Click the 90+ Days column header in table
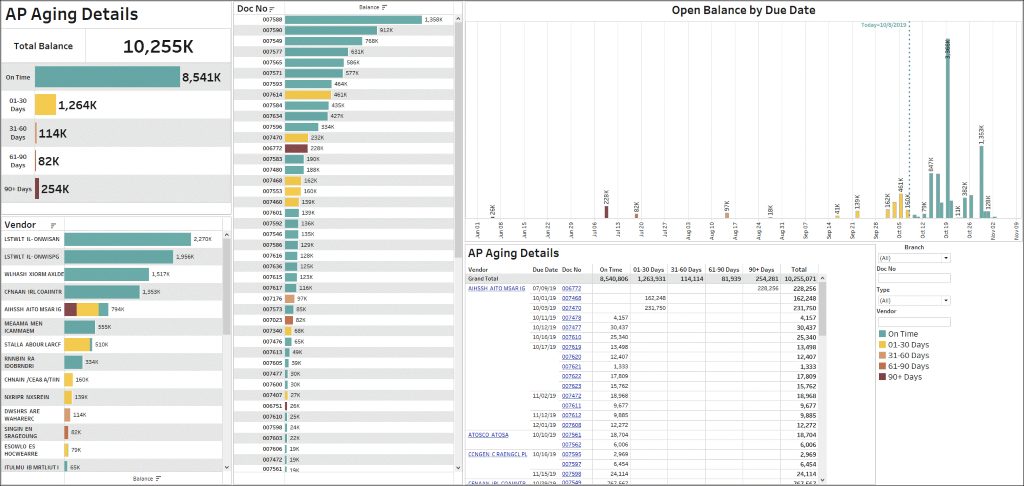This screenshot has height=486, width=1024. point(762,269)
